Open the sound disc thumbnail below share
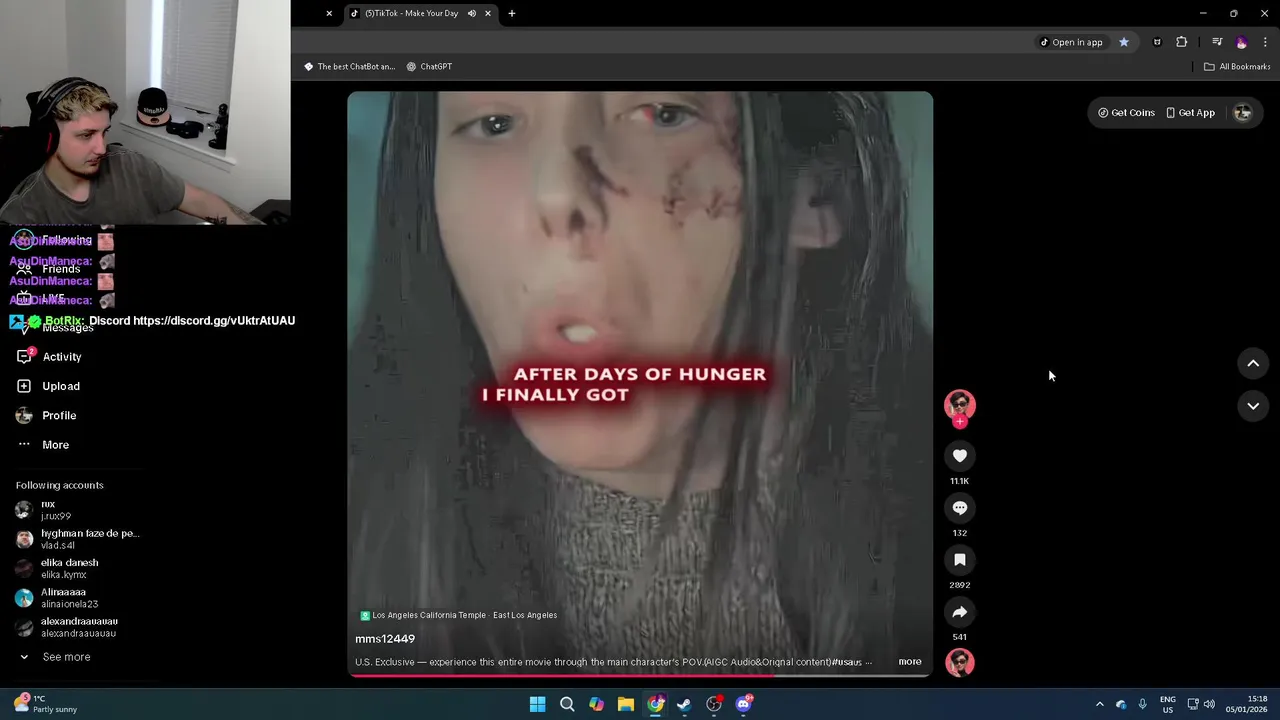This screenshot has height=720, width=1280. tap(959, 662)
